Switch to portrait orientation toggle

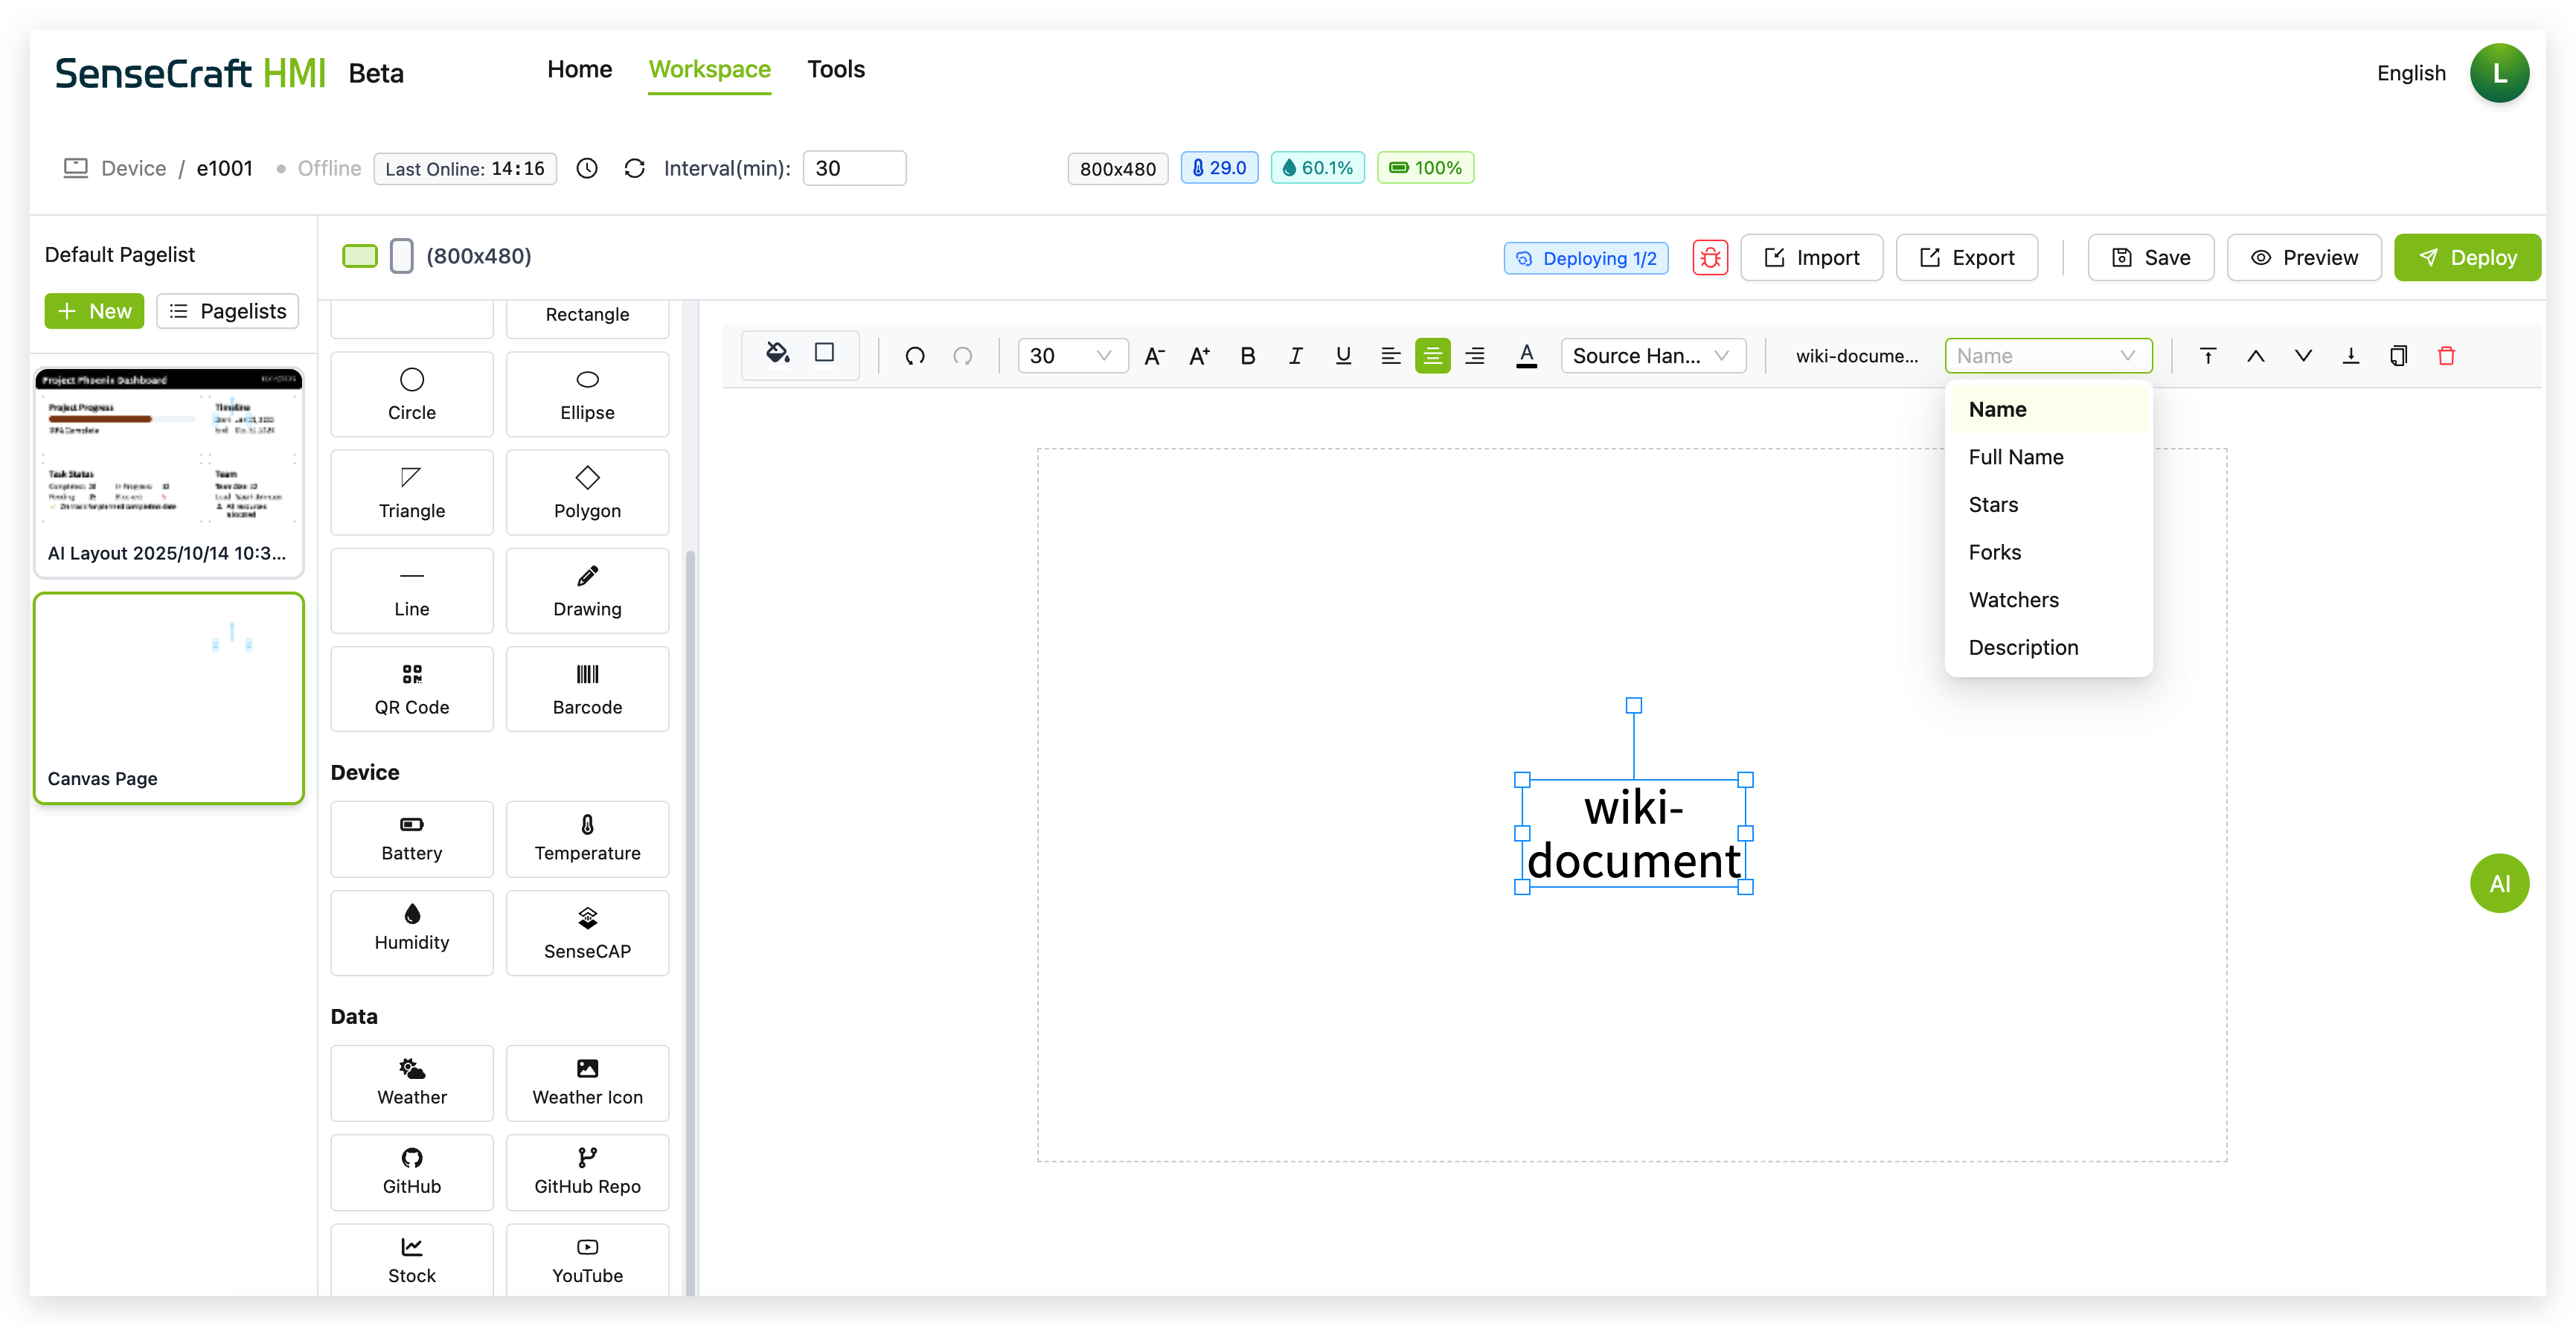(401, 256)
